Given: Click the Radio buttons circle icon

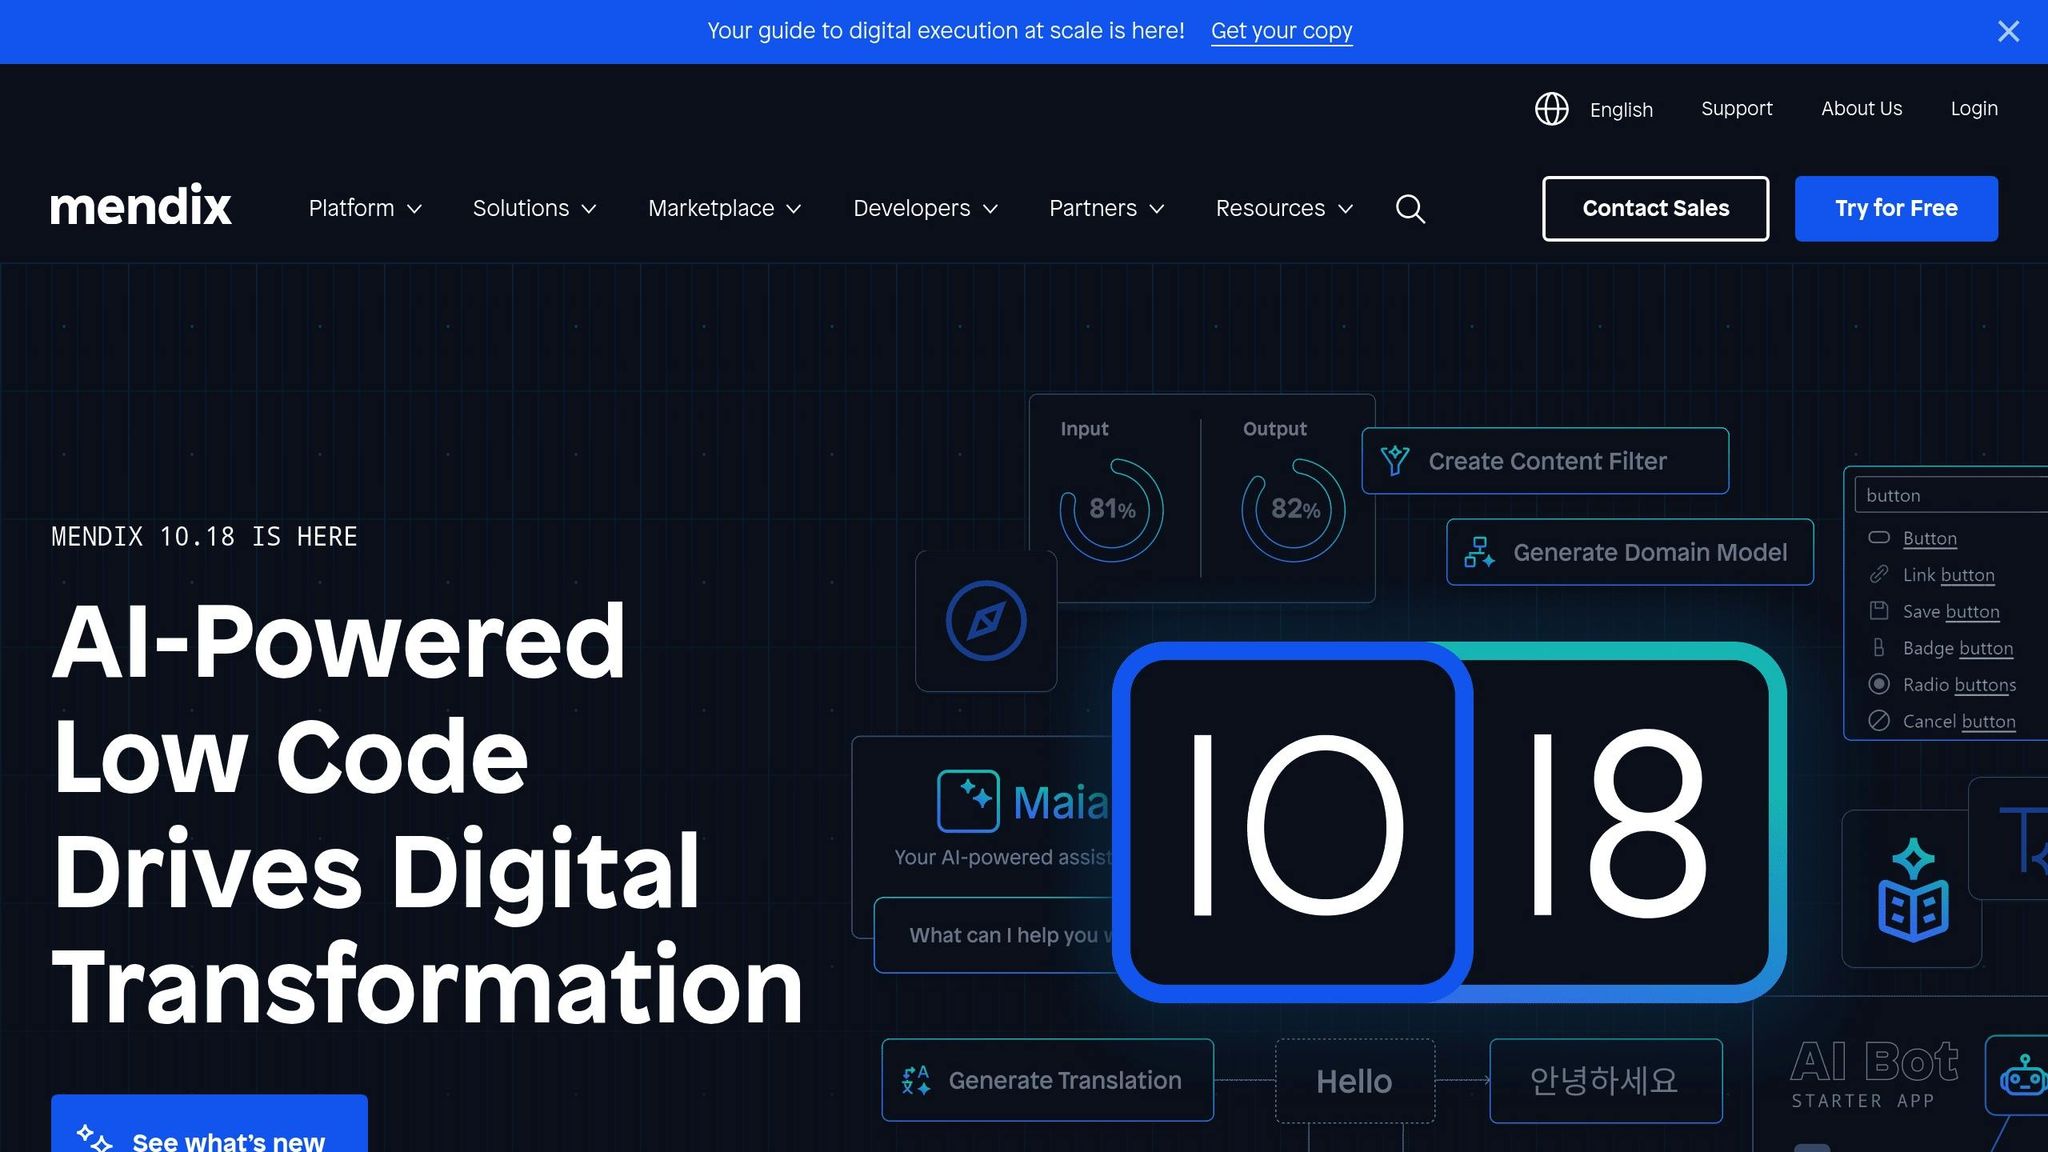Looking at the screenshot, I should 1879,684.
